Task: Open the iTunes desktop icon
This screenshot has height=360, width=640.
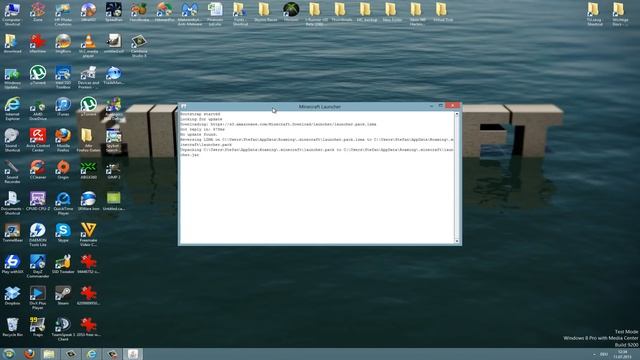Action: (63, 107)
